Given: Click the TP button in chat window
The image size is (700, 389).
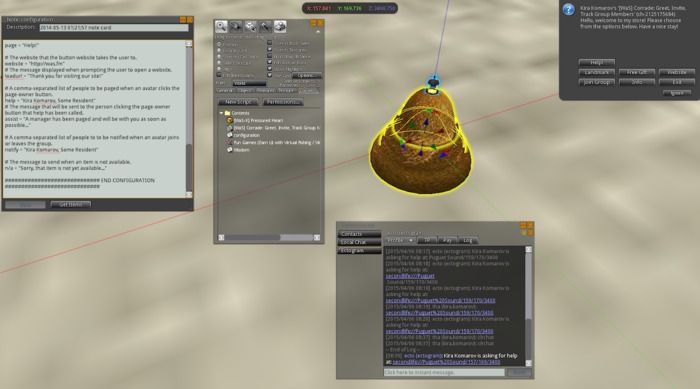Looking at the screenshot, I should click(427, 240).
